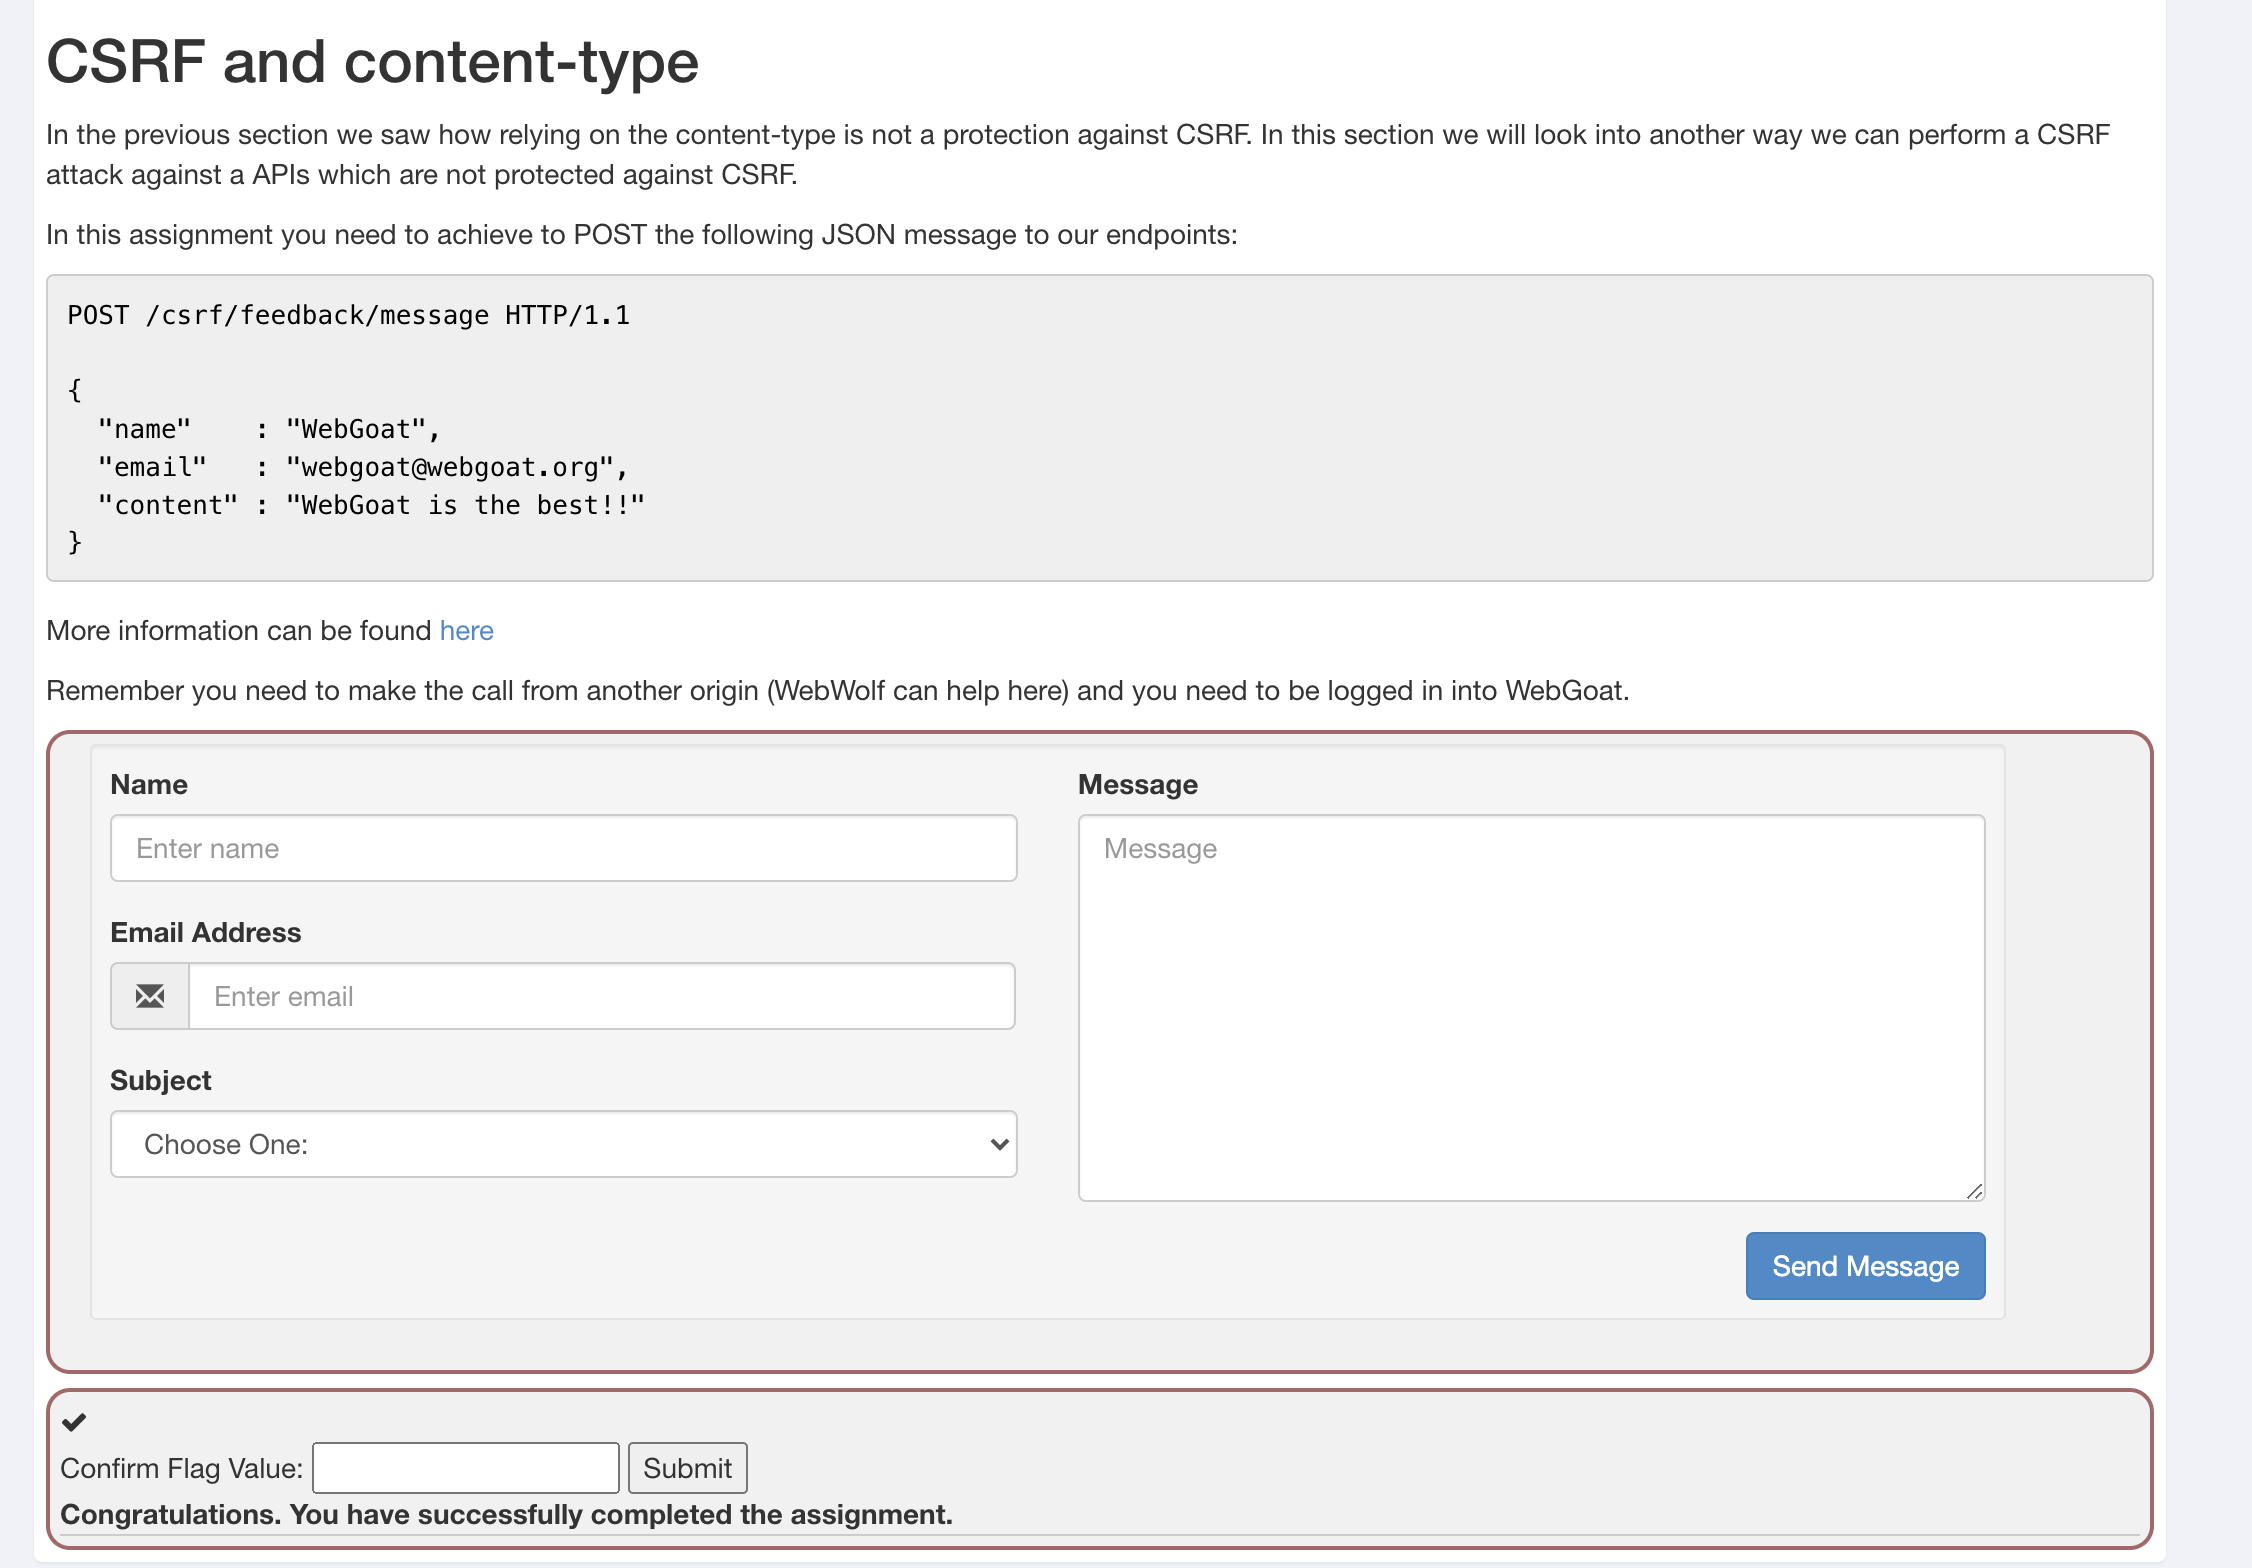Click the Subject dropdown arrow chevron
The image size is (2252, 1568).
(998, 1144)
